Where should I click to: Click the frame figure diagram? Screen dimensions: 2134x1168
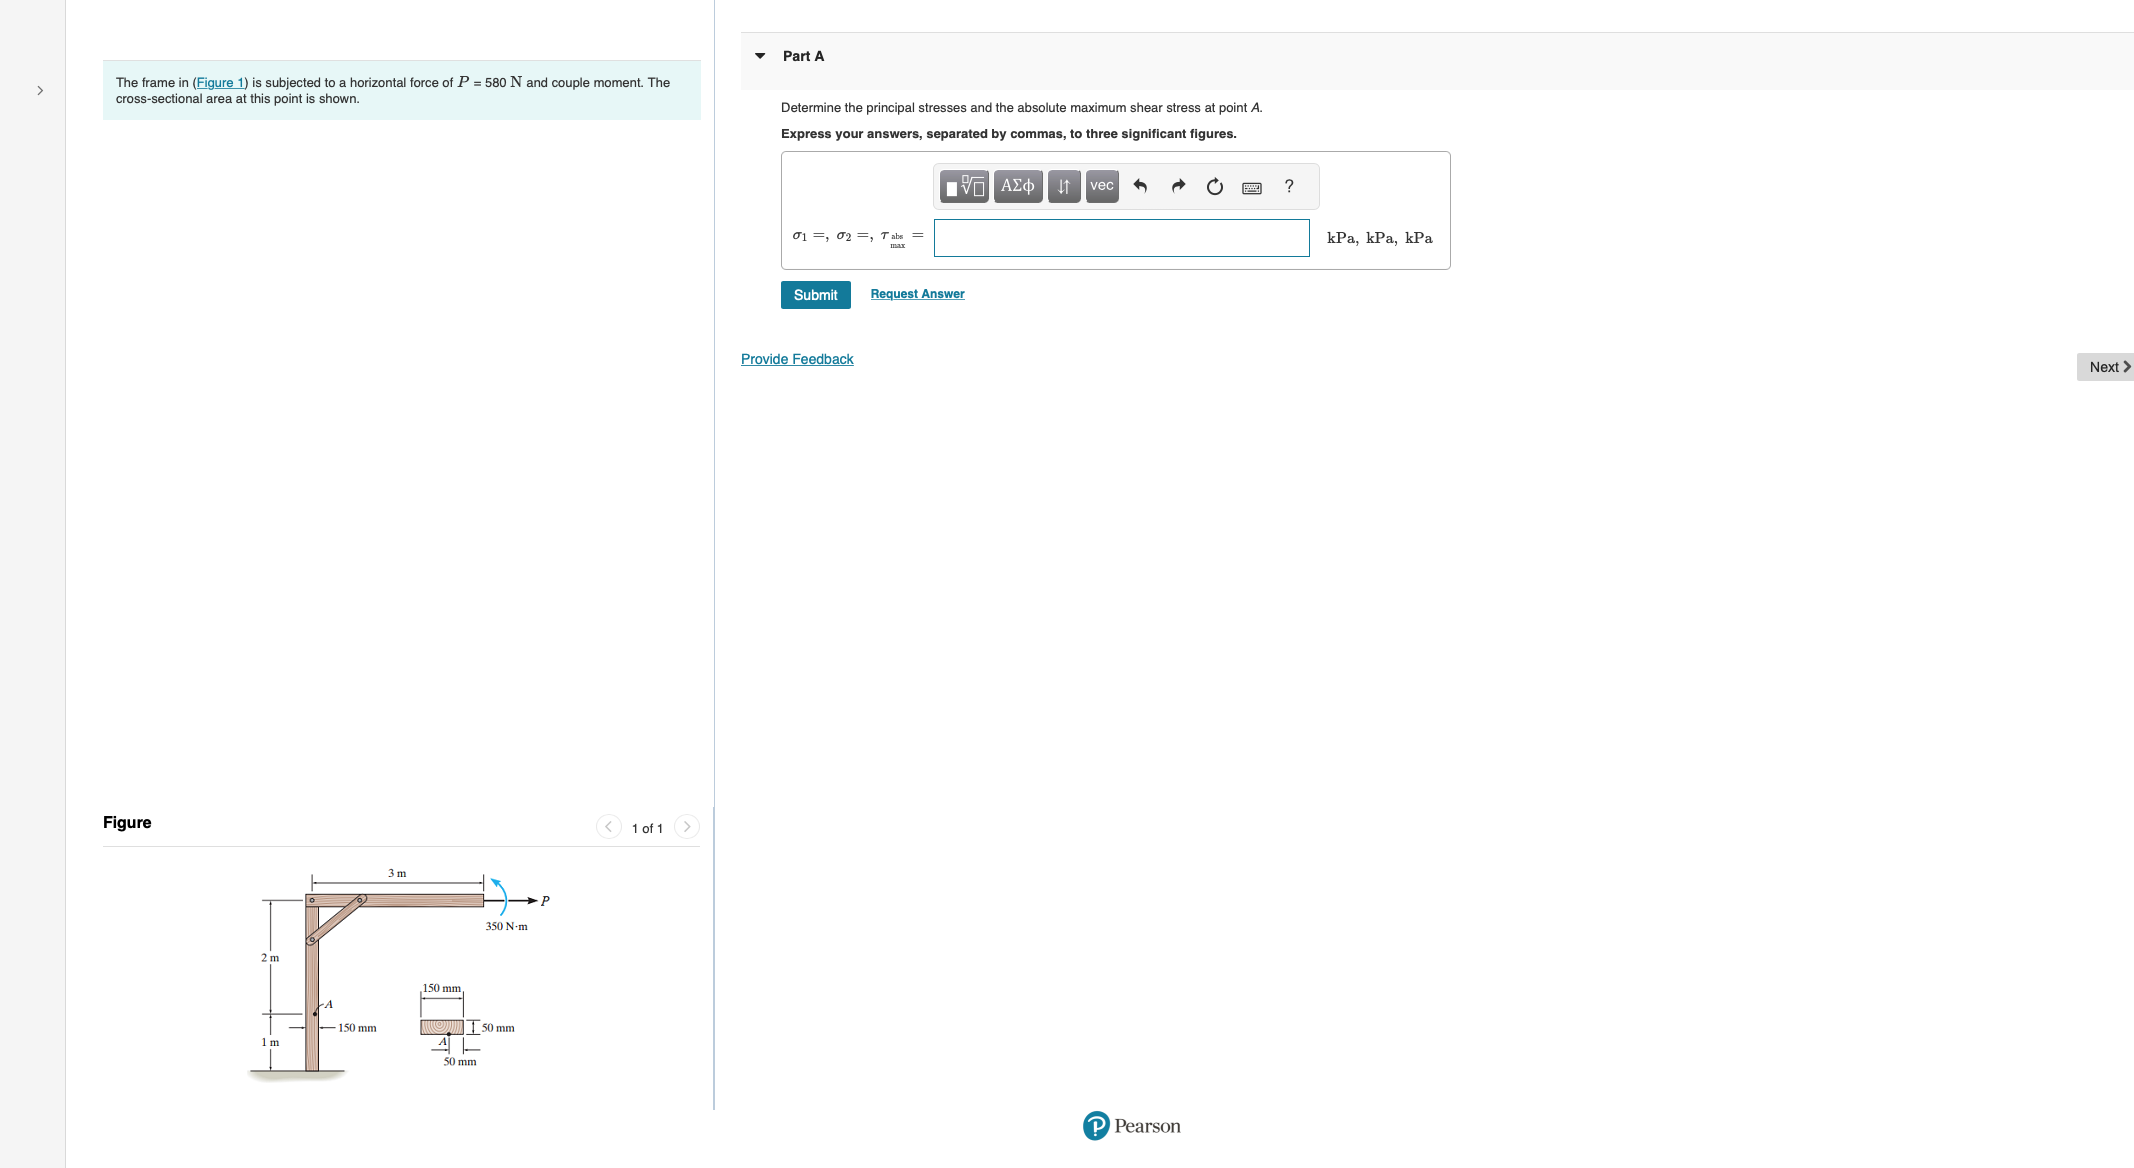400,970
